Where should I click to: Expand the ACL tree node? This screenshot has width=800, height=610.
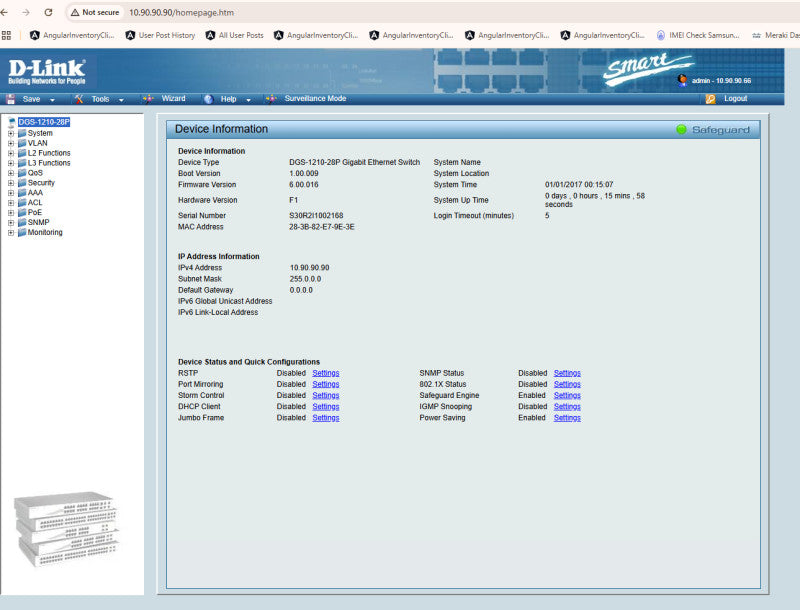point(11,203)
